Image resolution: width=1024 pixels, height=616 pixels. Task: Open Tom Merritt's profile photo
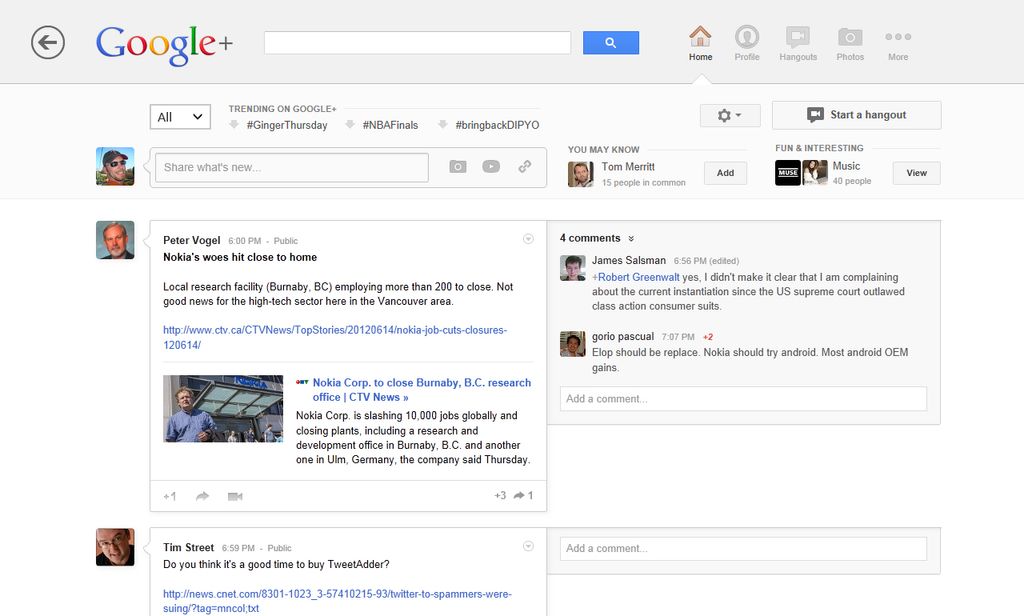pos(581,174)
